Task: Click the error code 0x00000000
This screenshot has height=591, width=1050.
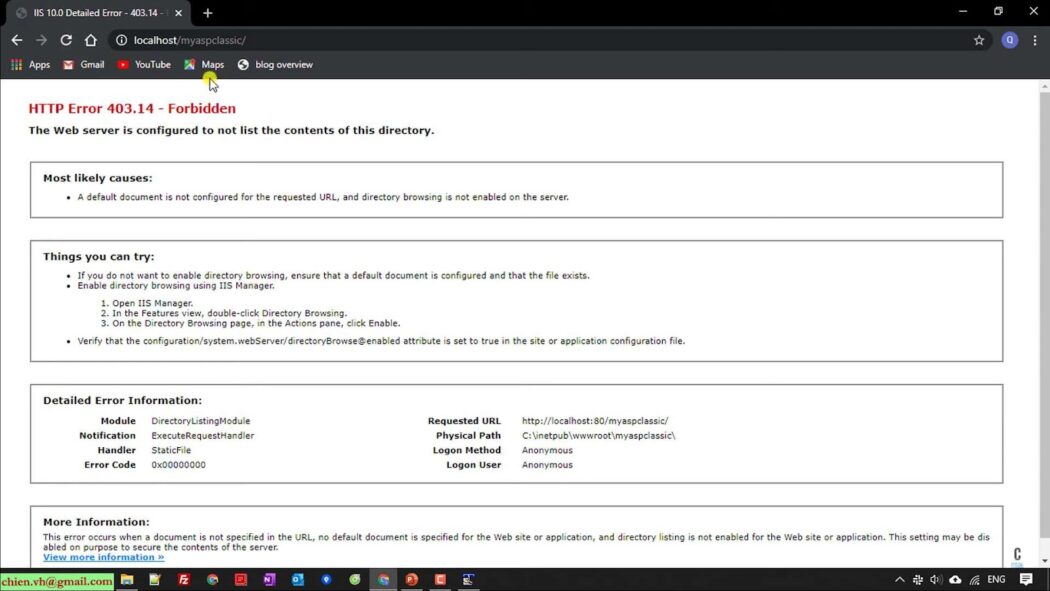Action: pyautogui.click(x=178, y=465)
